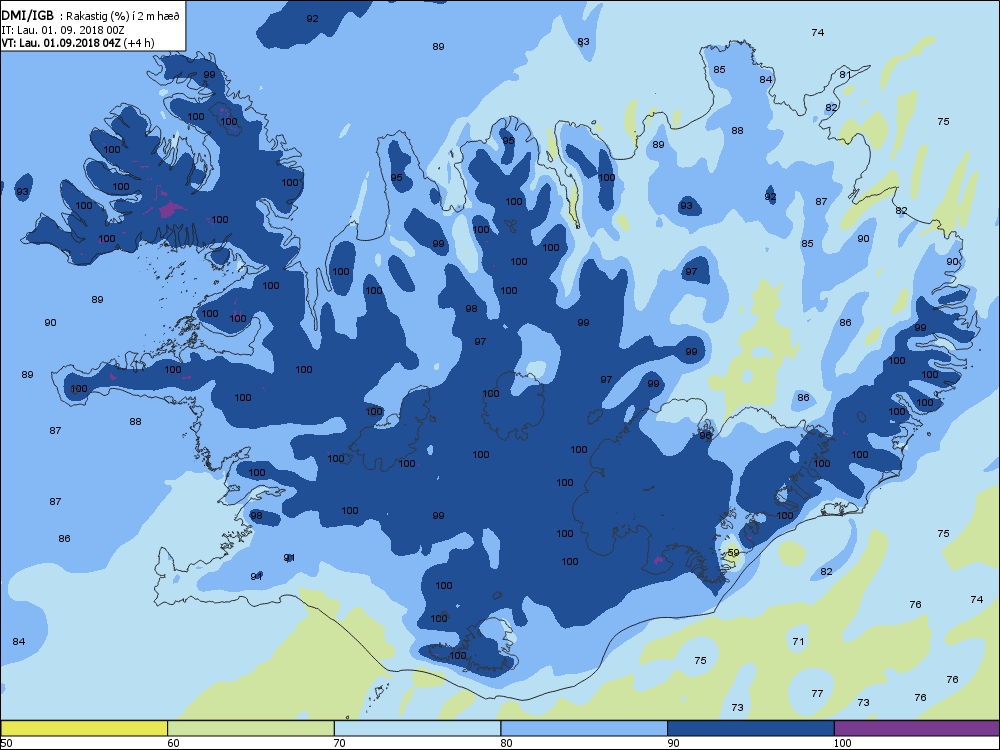Click the yellow 50–60 legend color band
The height and width of the screenshot is (750, 1000).
coord(84,728)
